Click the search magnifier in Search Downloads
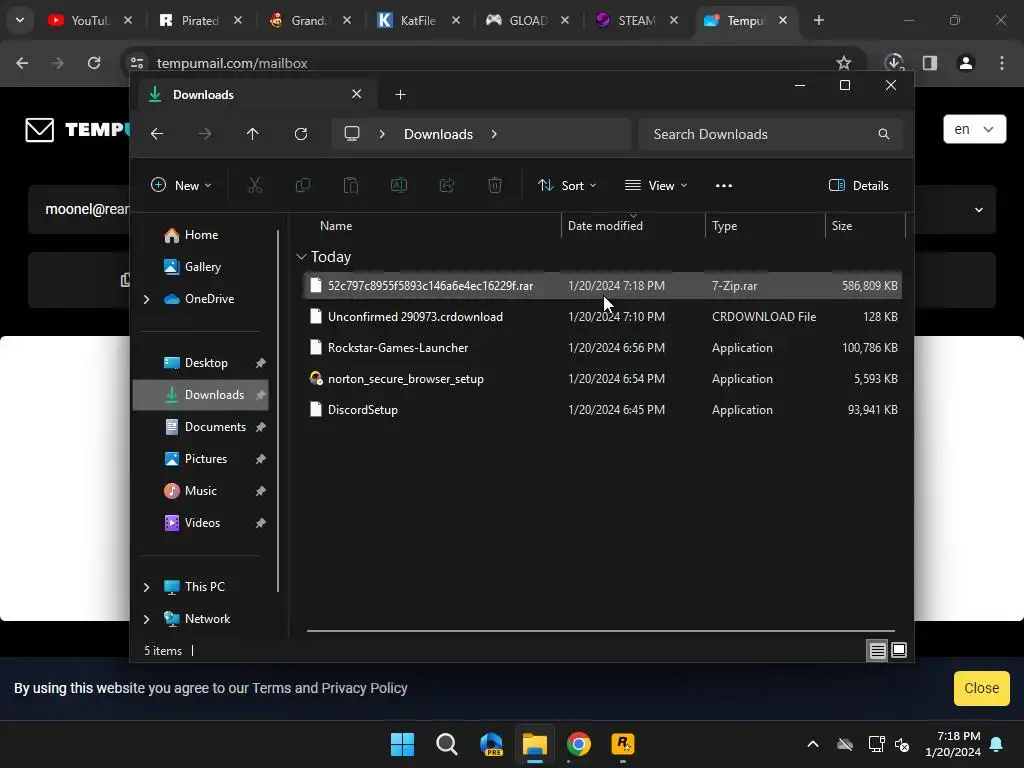Screen dimensions: 1024x768 pyautogui.click(x=884, y=134)
